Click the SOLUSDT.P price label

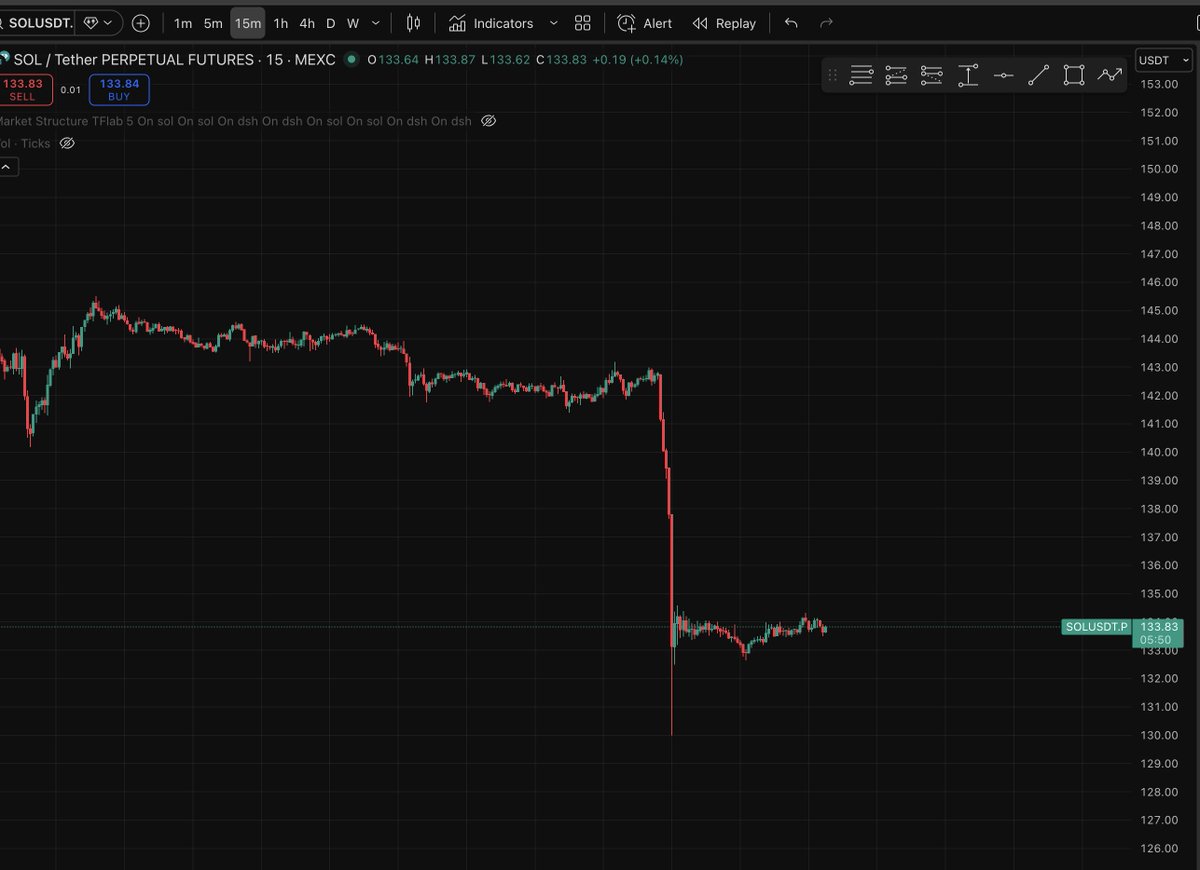(x=1097, y=627)
